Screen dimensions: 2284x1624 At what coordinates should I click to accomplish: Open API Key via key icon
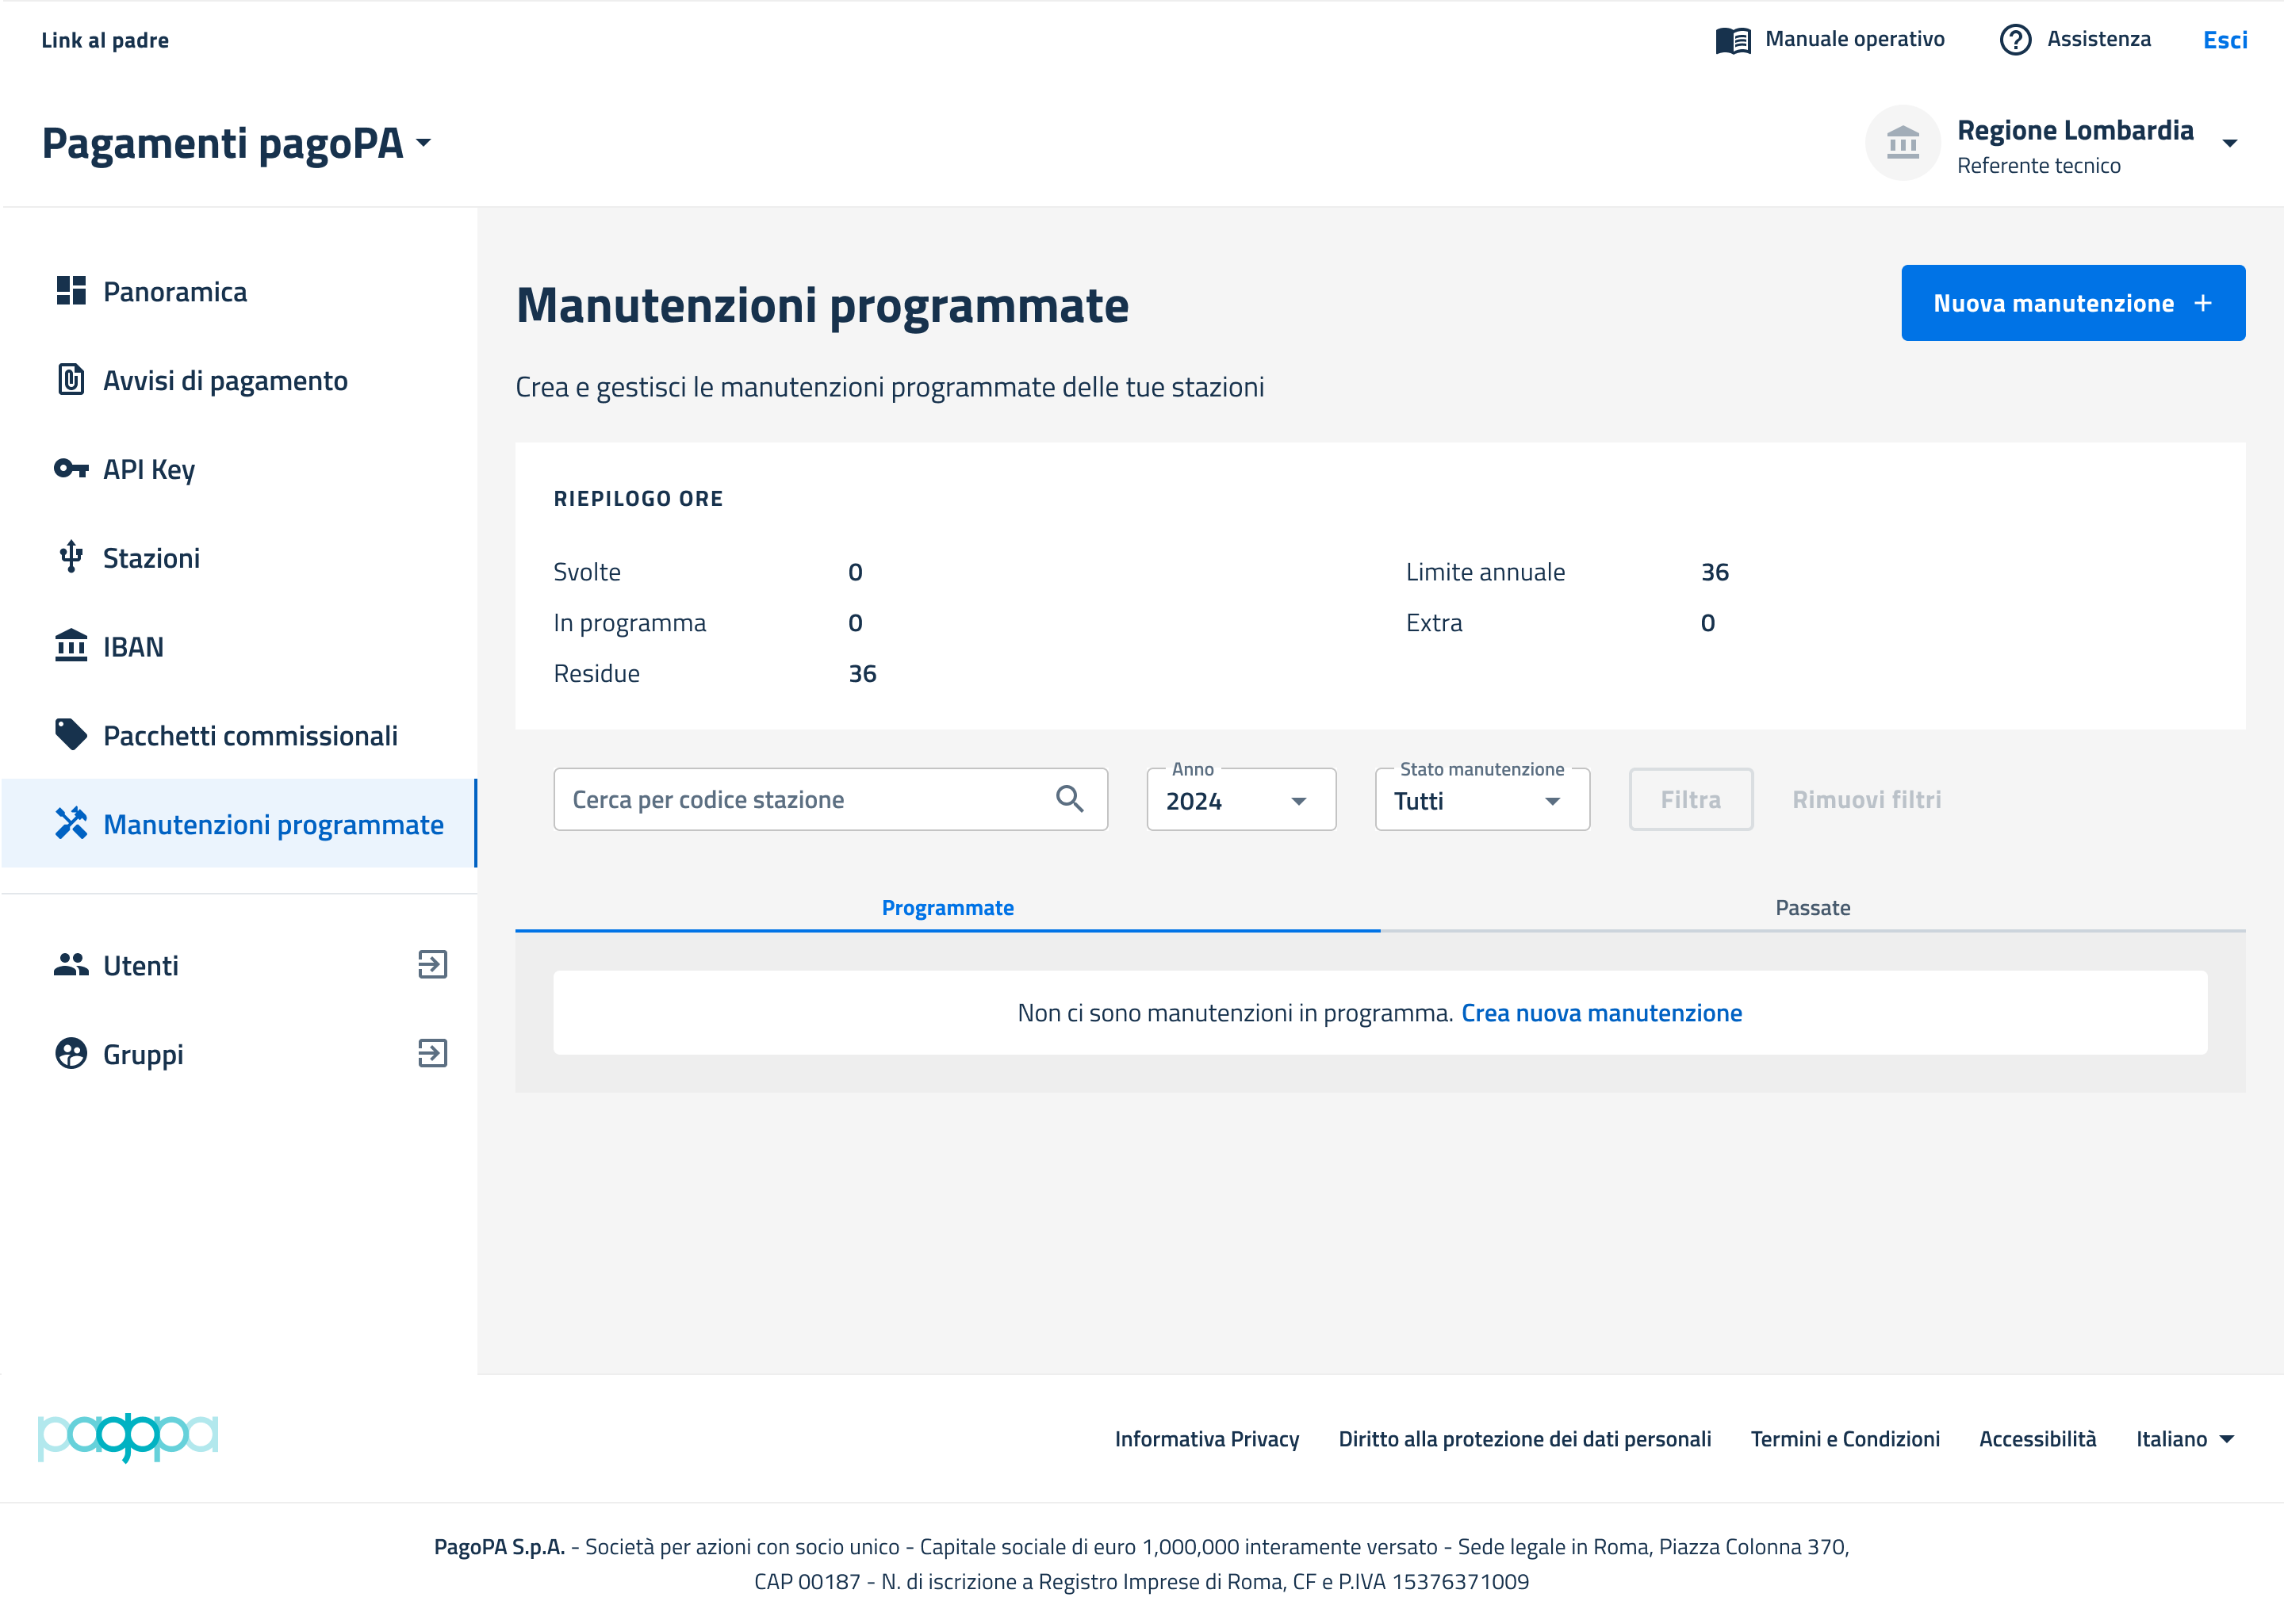[71, 468]
